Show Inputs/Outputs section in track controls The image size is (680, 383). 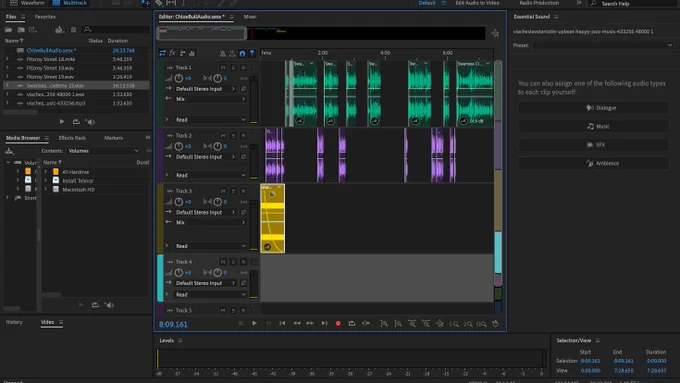tap(162, 53)
